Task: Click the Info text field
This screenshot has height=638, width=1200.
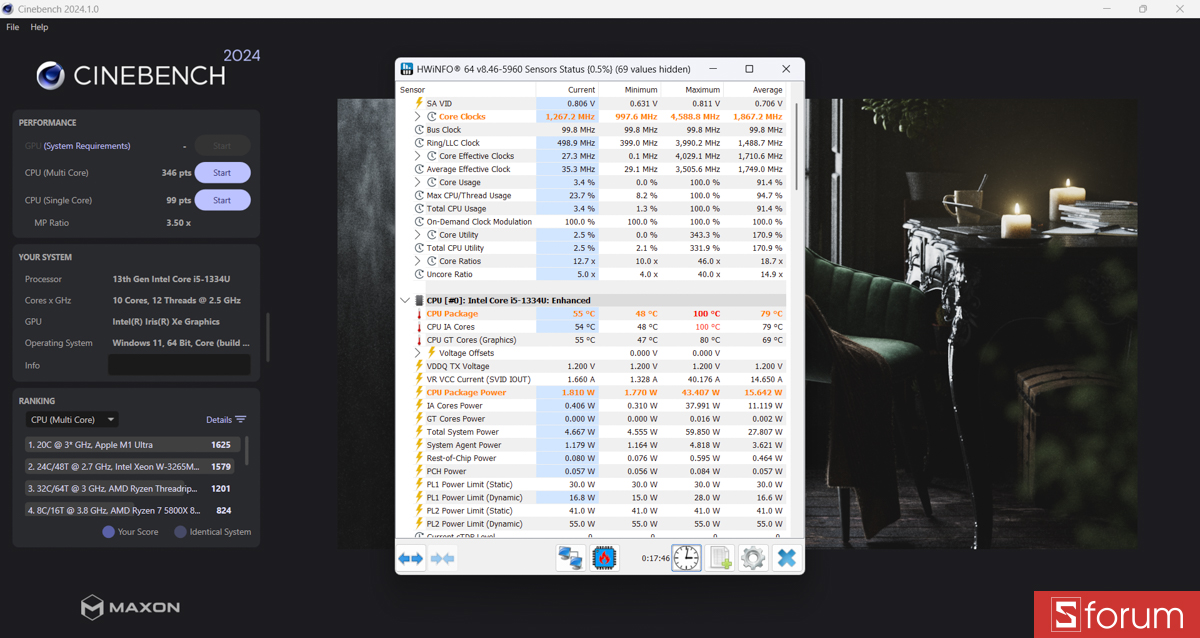Action: 179,365
